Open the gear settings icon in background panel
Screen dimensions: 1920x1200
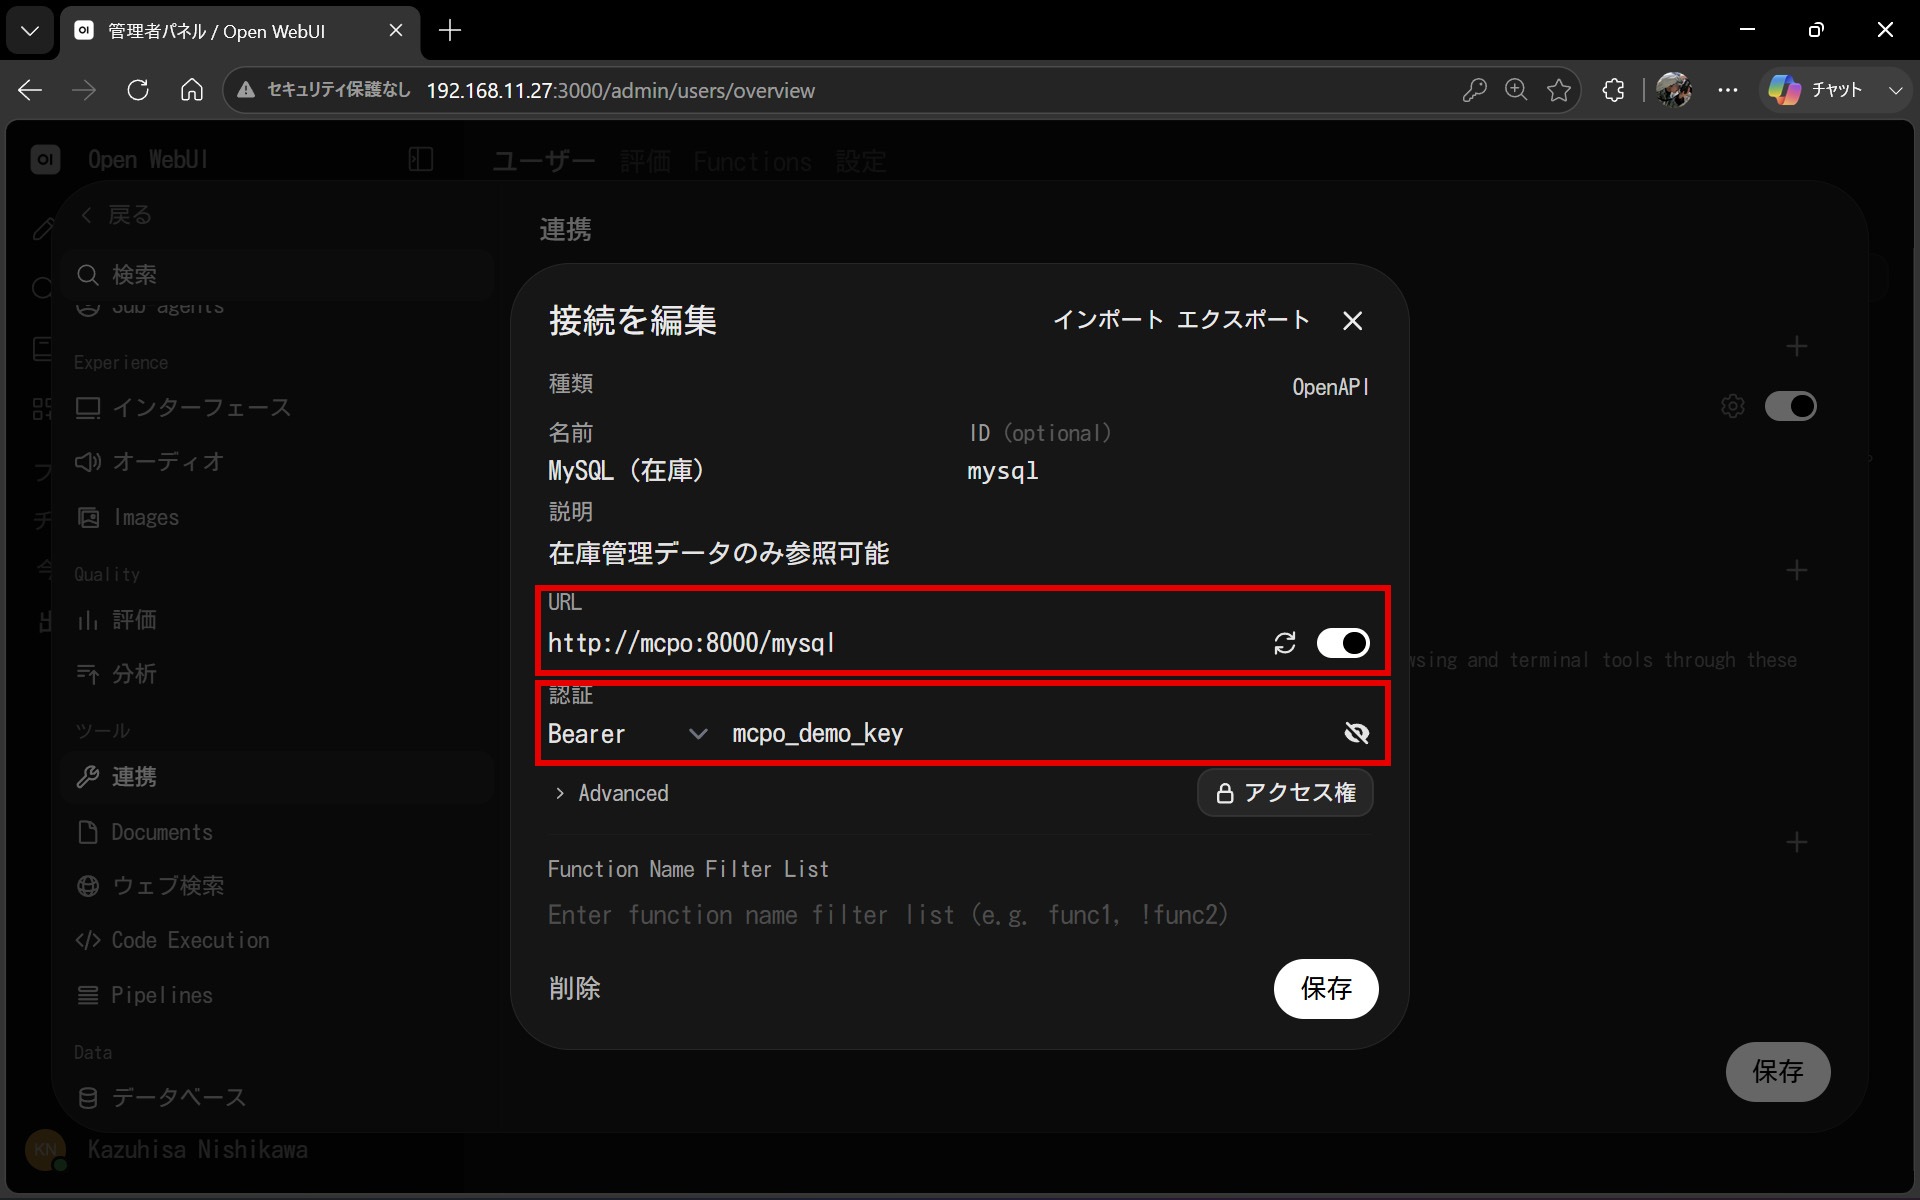1733,406
